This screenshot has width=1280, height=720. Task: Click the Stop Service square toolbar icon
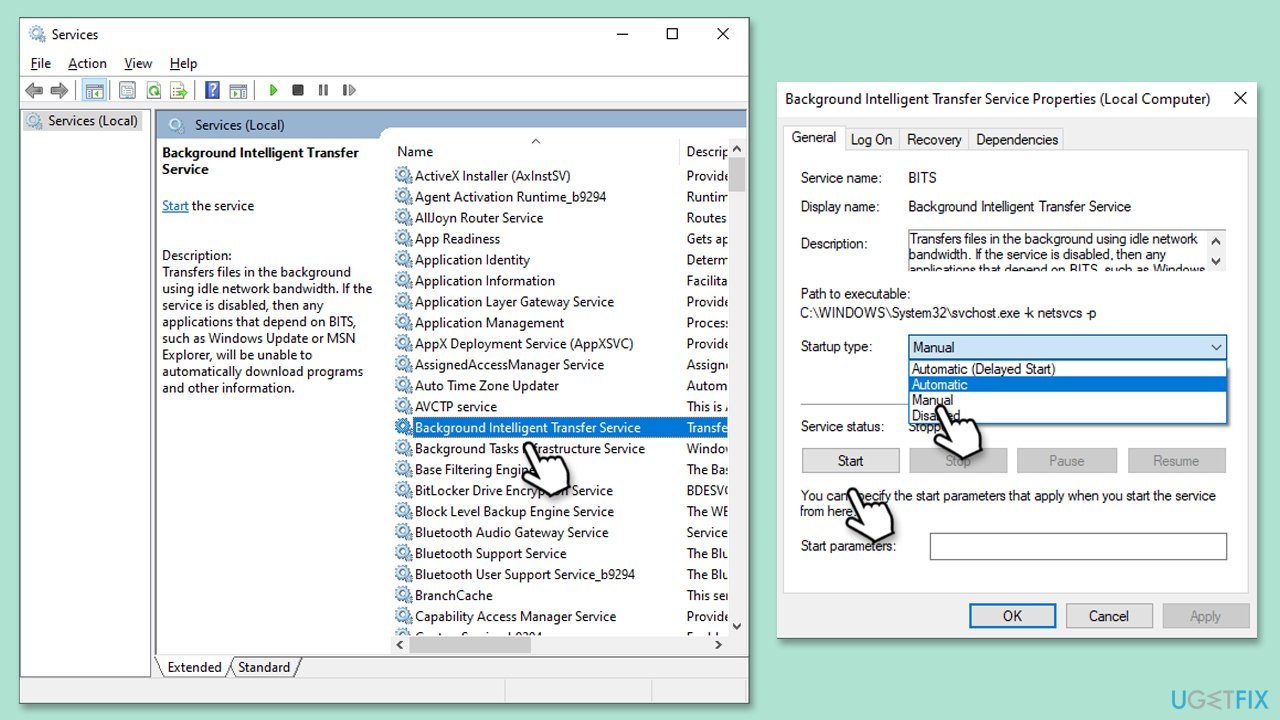[298, 90]
